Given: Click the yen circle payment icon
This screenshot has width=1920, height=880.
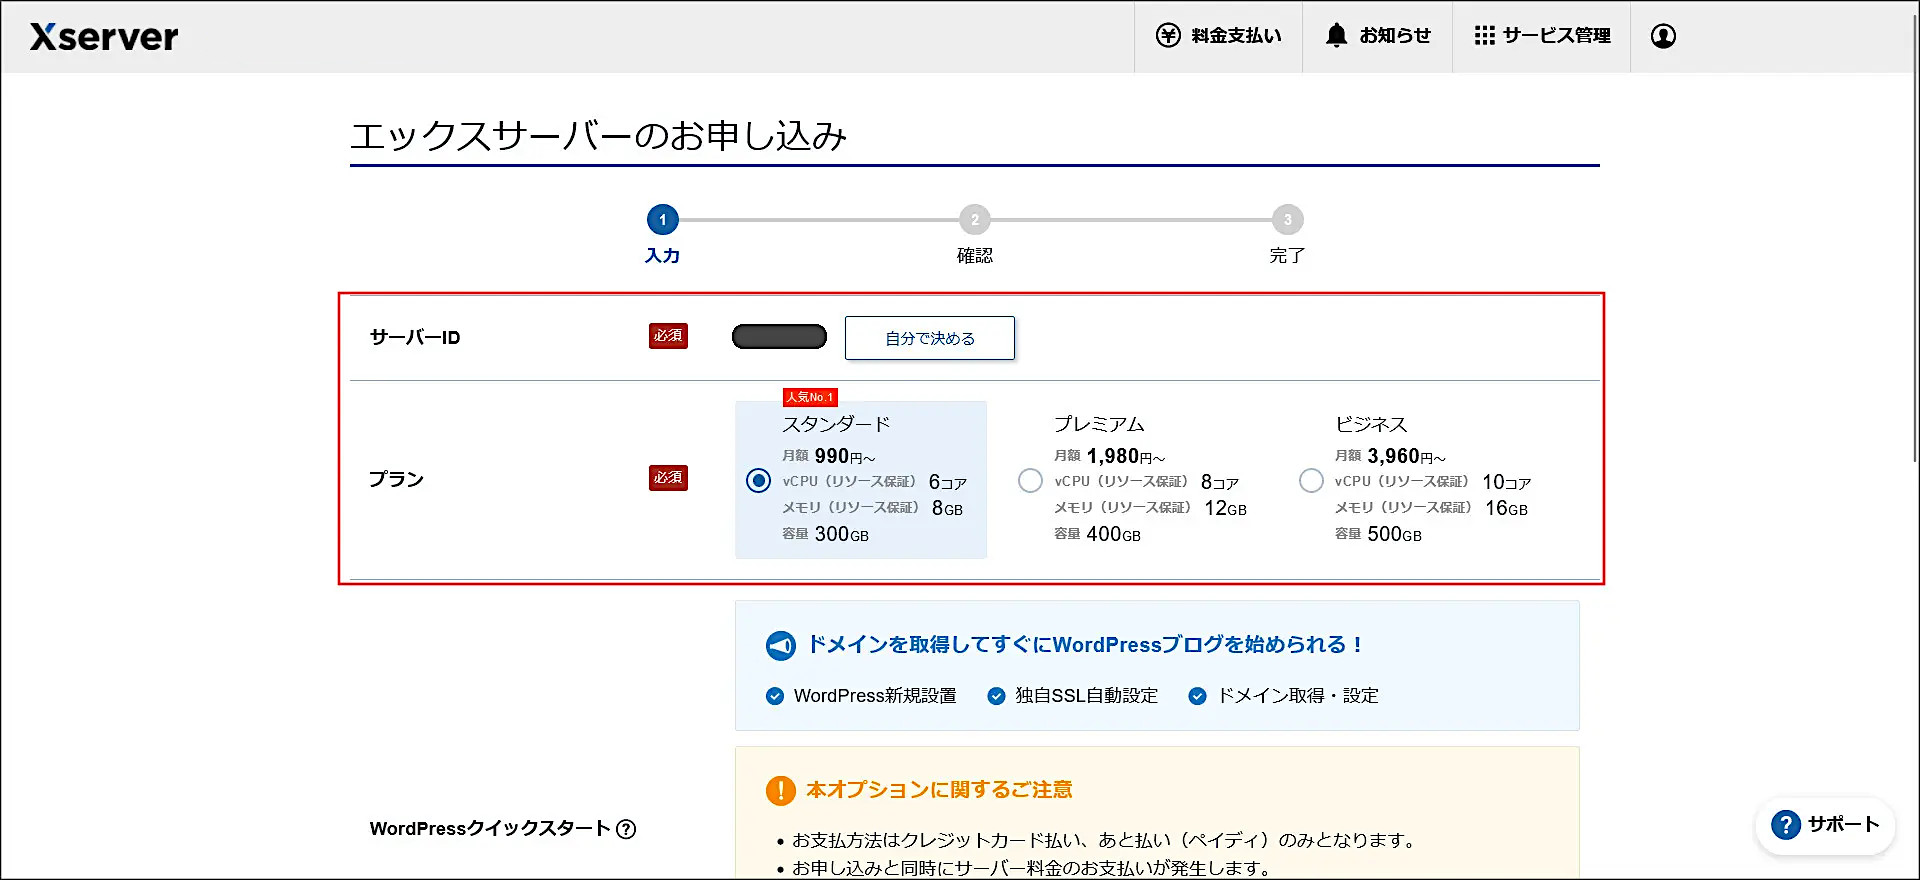Looking at the screenshot, I should point(1168,36).
